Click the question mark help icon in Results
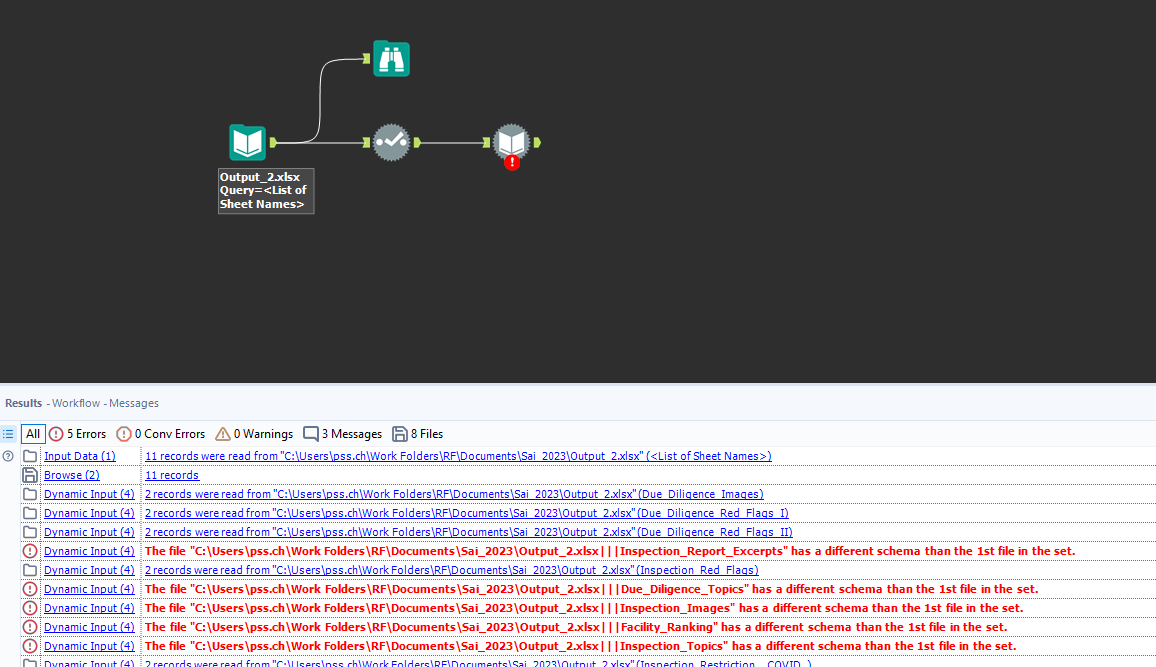The image size is (1156, 667). [8, 455]
